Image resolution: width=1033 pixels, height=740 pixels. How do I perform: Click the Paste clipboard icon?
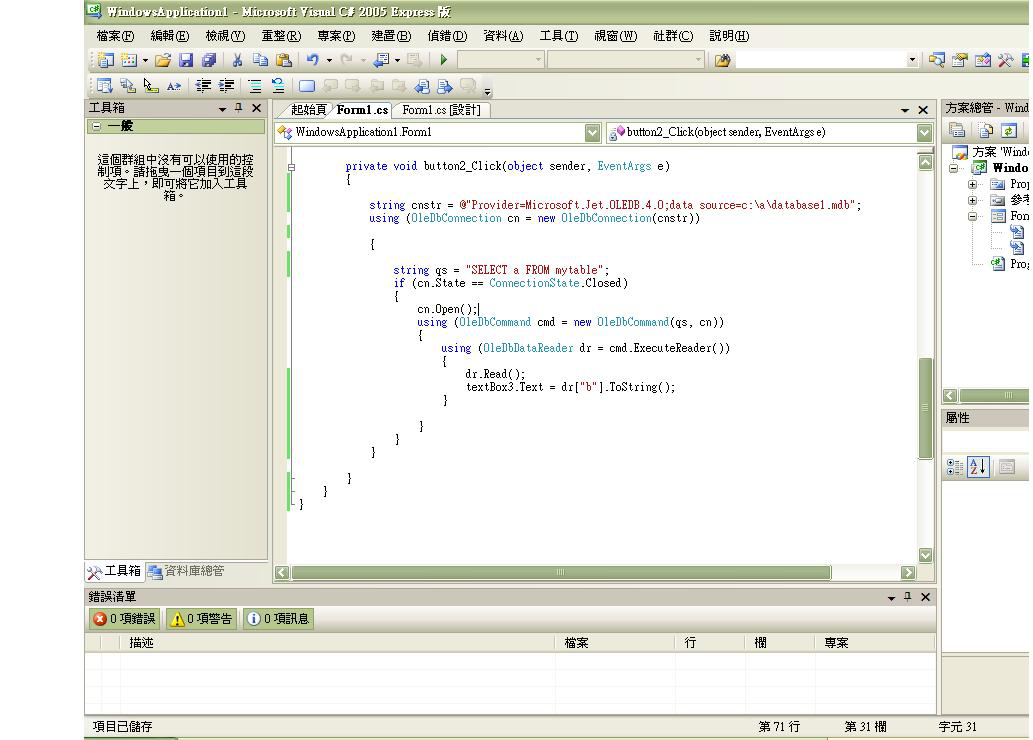[x=284, y=61]
